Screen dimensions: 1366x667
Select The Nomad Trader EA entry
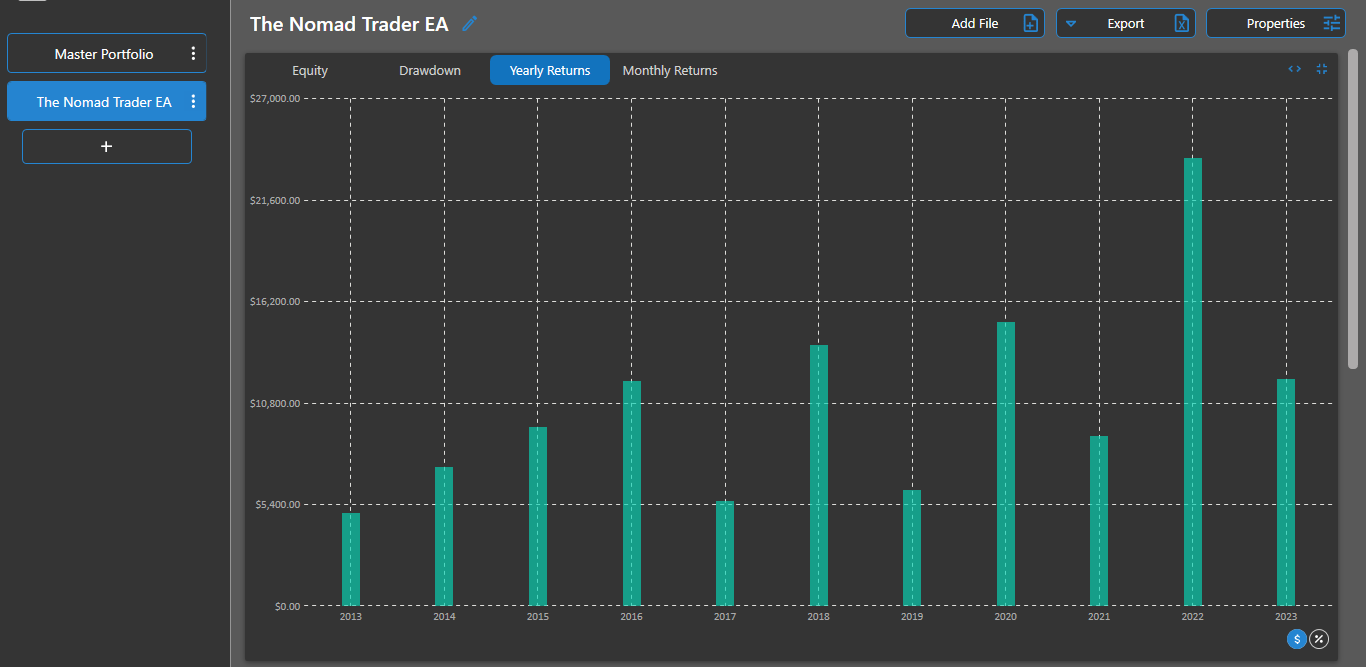(x=100, y=101)
